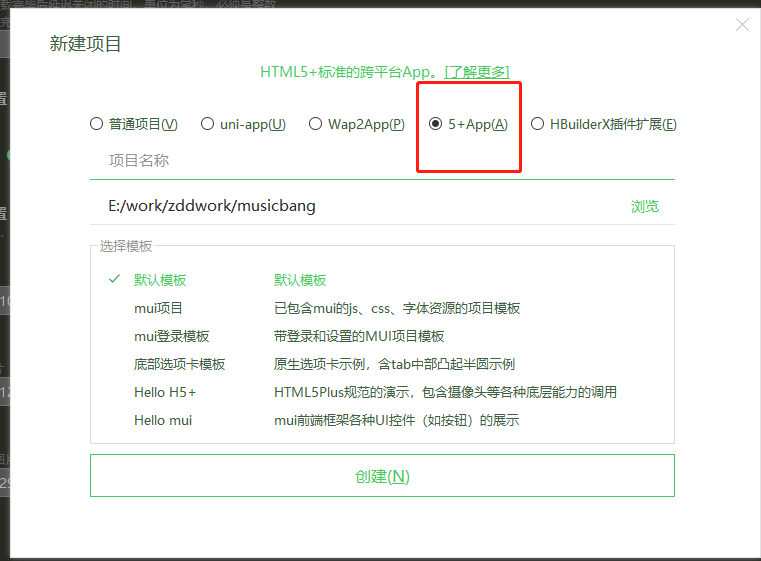
Task: Click description 带登录和设置的MUI项目模板
Action: [359, 336]
